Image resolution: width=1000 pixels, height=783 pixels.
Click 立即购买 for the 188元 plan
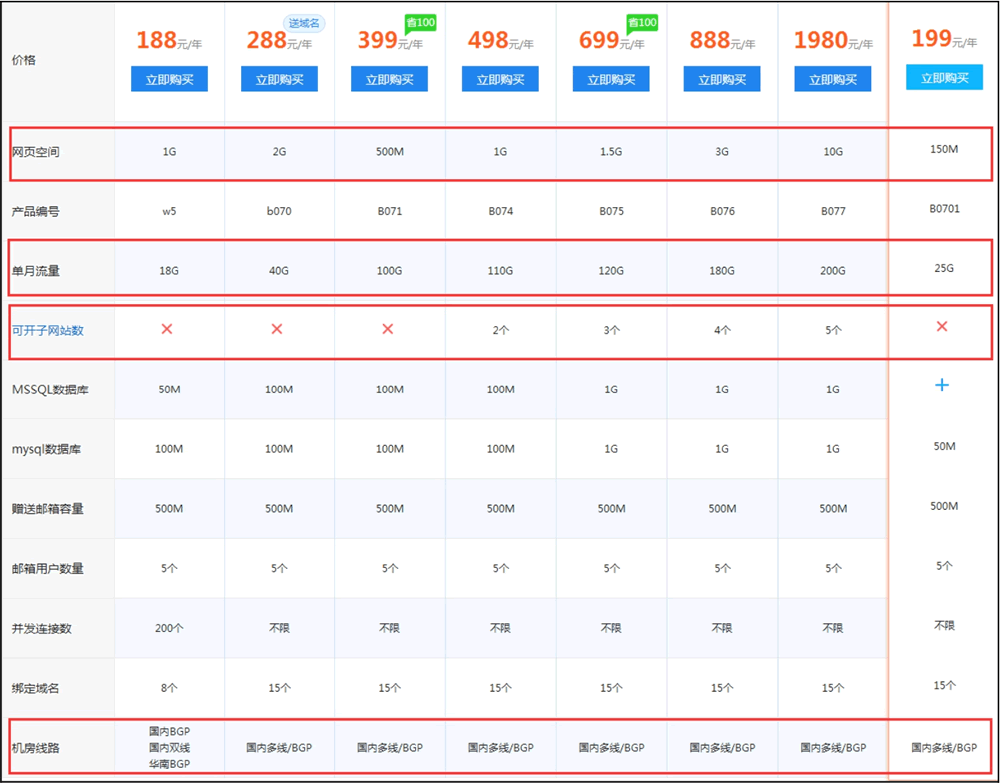click(169, 79)
